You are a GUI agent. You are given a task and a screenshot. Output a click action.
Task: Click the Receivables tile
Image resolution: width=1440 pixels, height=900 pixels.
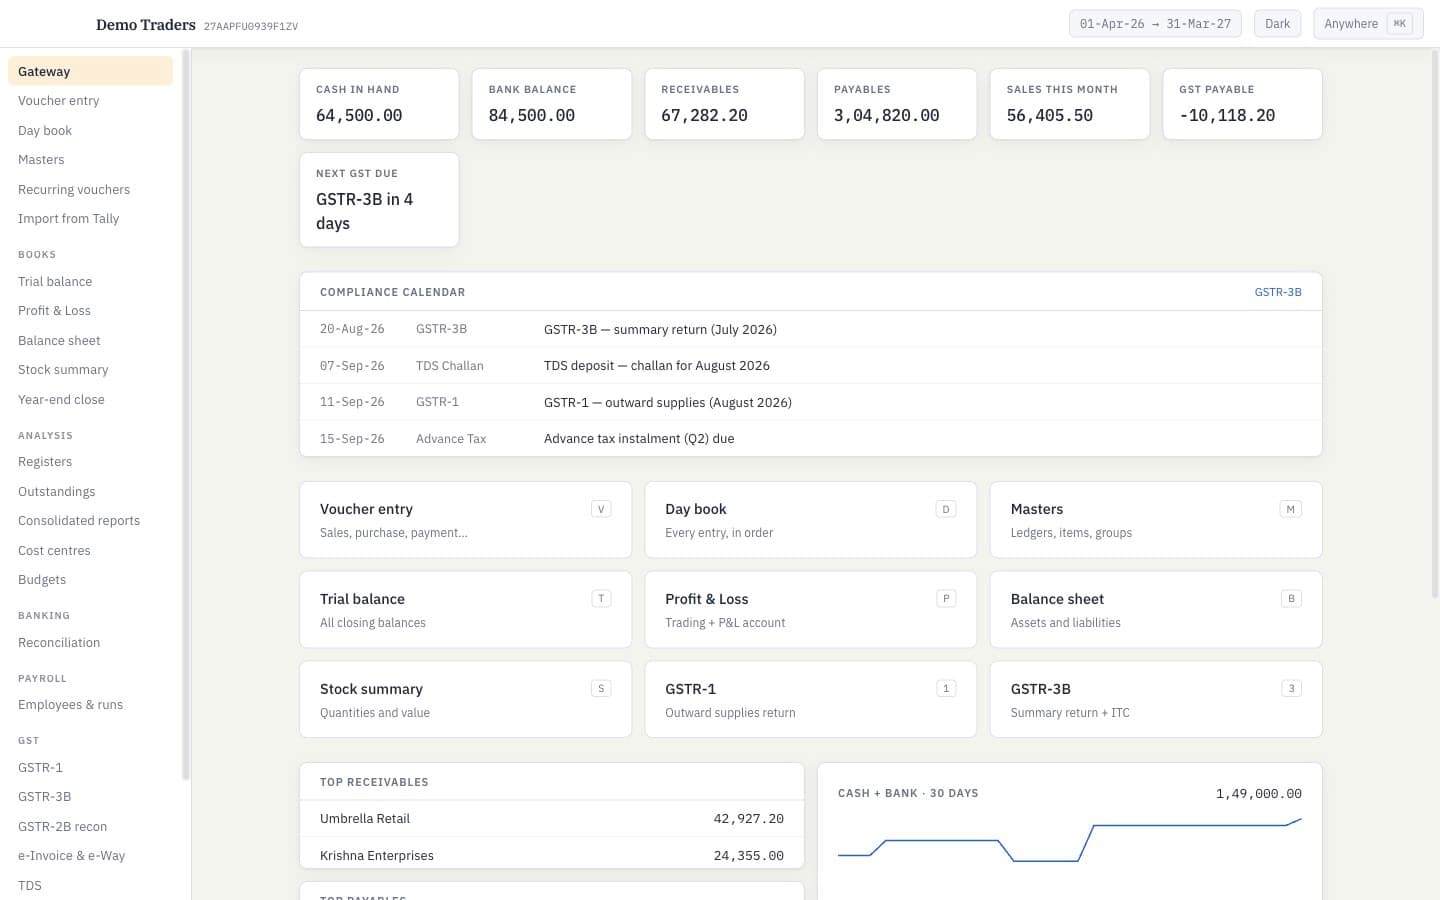click(x=724, y=104)
